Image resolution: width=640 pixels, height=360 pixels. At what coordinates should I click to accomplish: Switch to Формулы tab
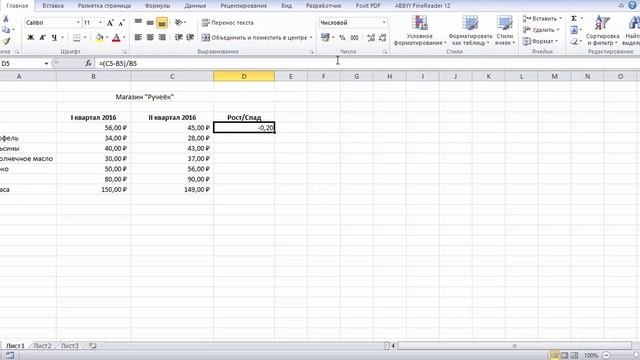point(157,6)
